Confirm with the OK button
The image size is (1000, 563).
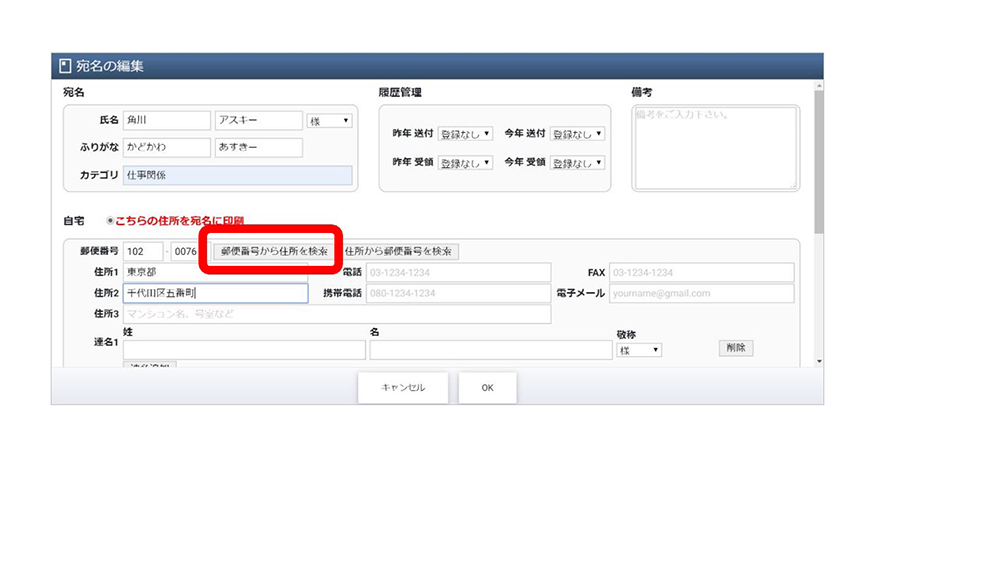click(x=487, y=388)
